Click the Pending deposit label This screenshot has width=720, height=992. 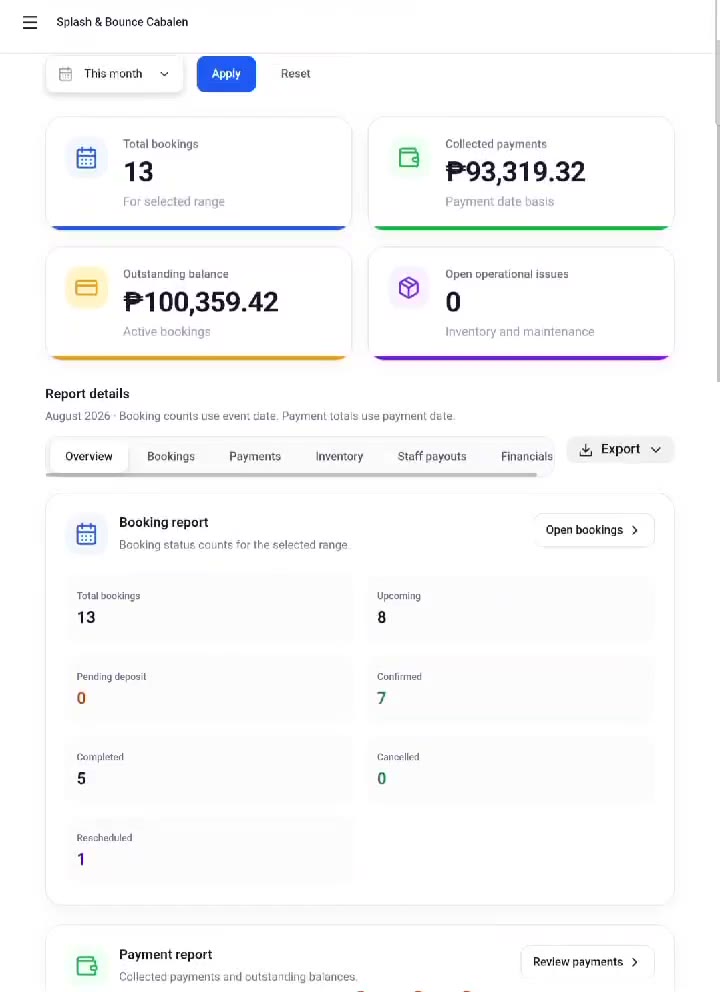coord(111,676)
